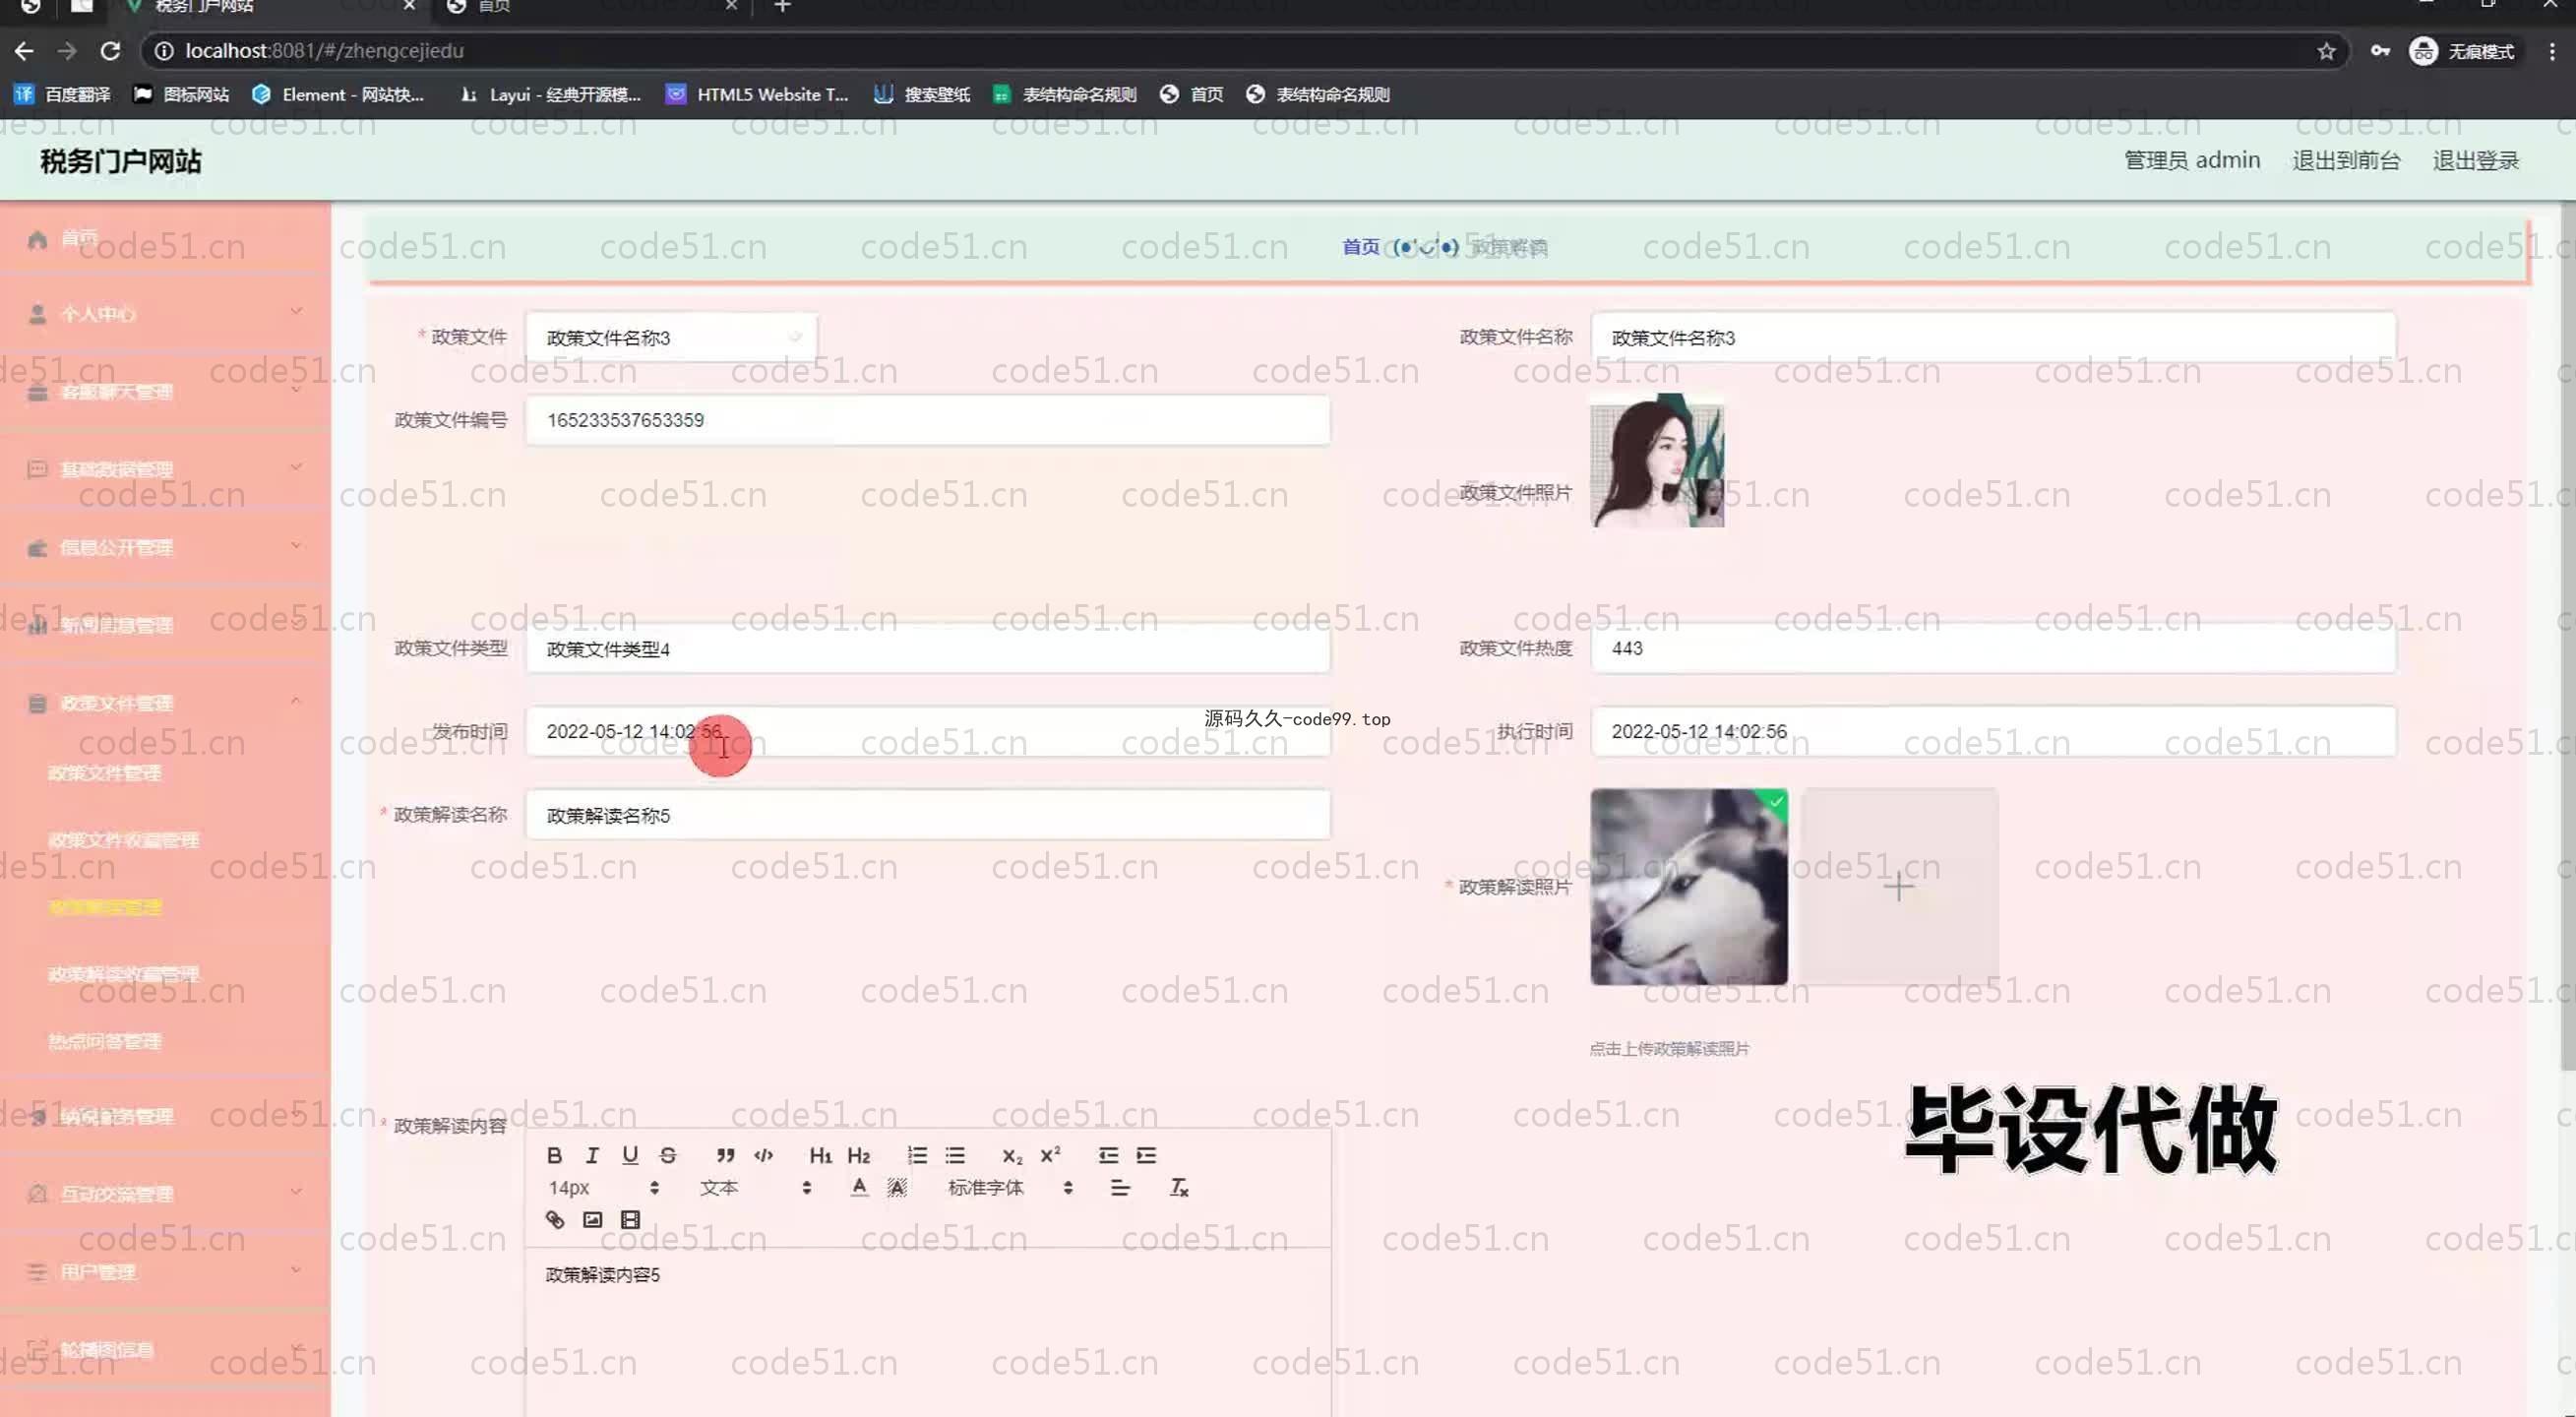Insert a code block with the code icon

pyautogui.click(x=764, y=1155)
